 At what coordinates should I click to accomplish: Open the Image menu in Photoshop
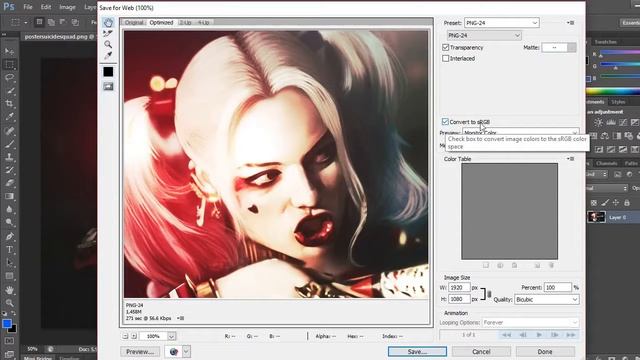[67, 7]
